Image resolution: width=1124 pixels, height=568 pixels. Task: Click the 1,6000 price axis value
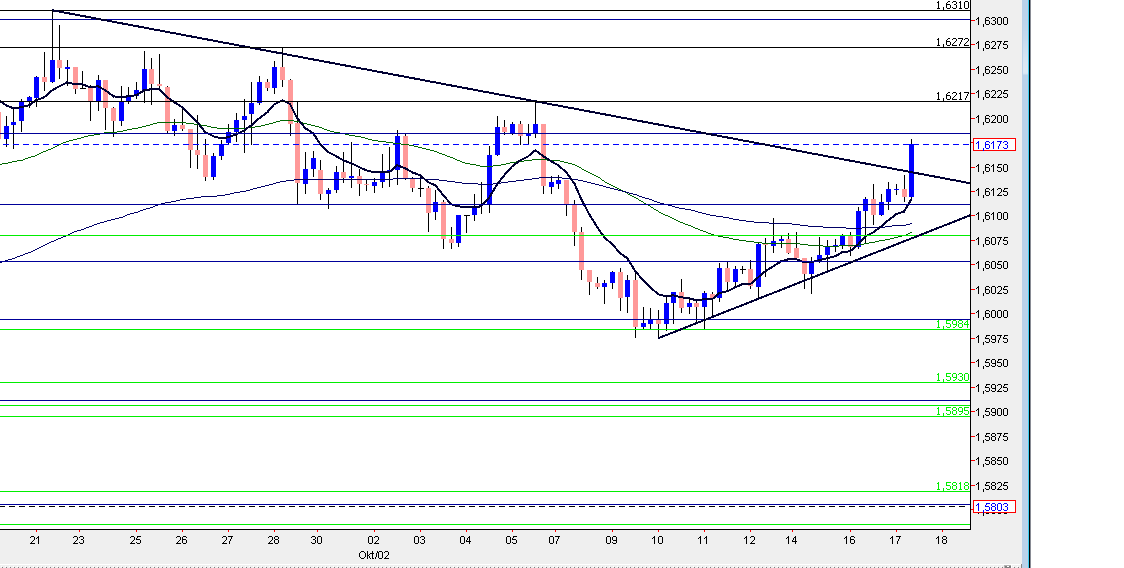992,314
